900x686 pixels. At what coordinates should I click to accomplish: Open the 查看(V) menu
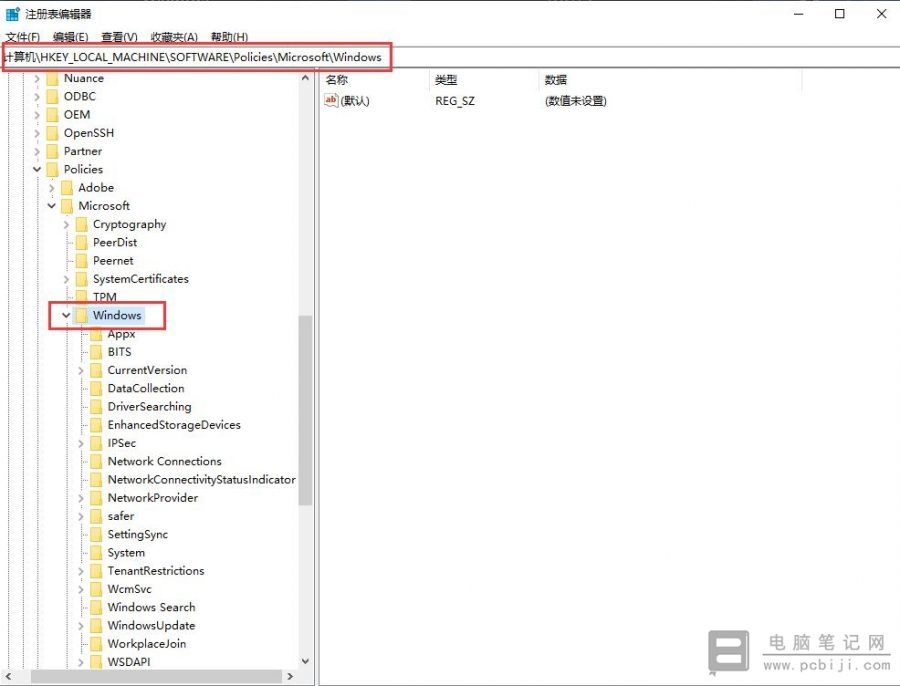point(119,37)
